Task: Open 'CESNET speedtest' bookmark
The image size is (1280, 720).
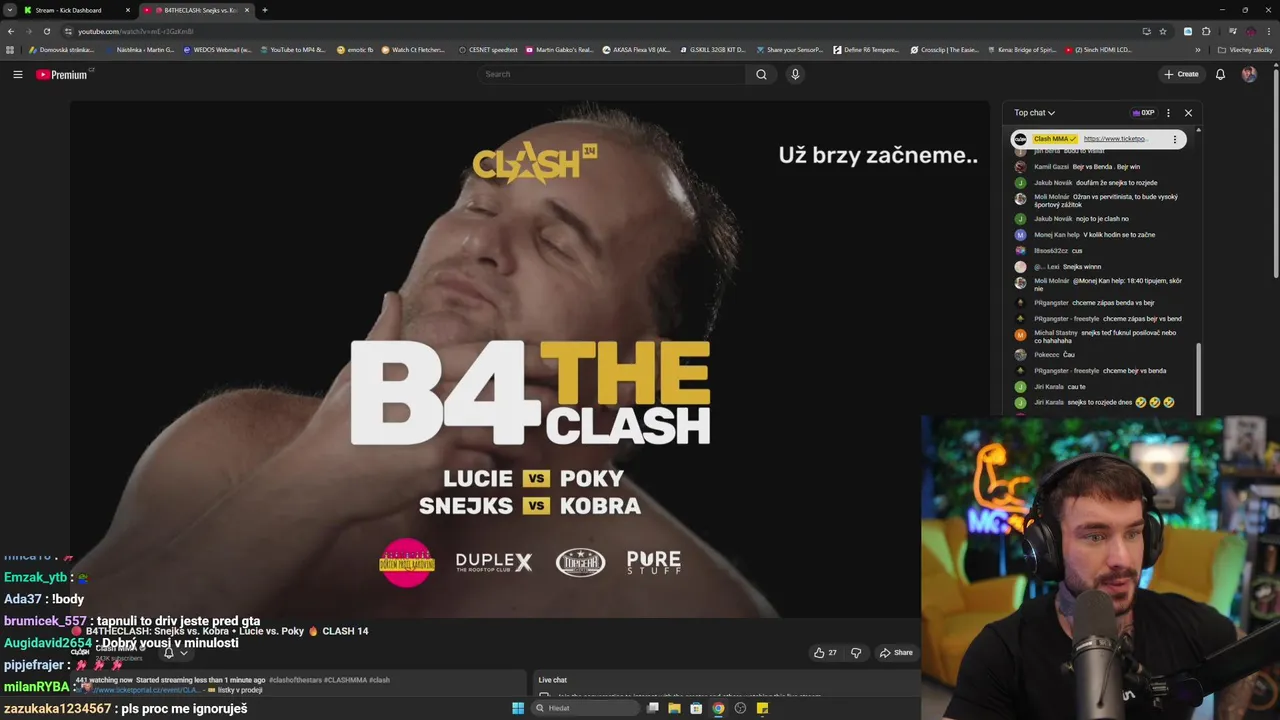Action: [x=489, y=49]
